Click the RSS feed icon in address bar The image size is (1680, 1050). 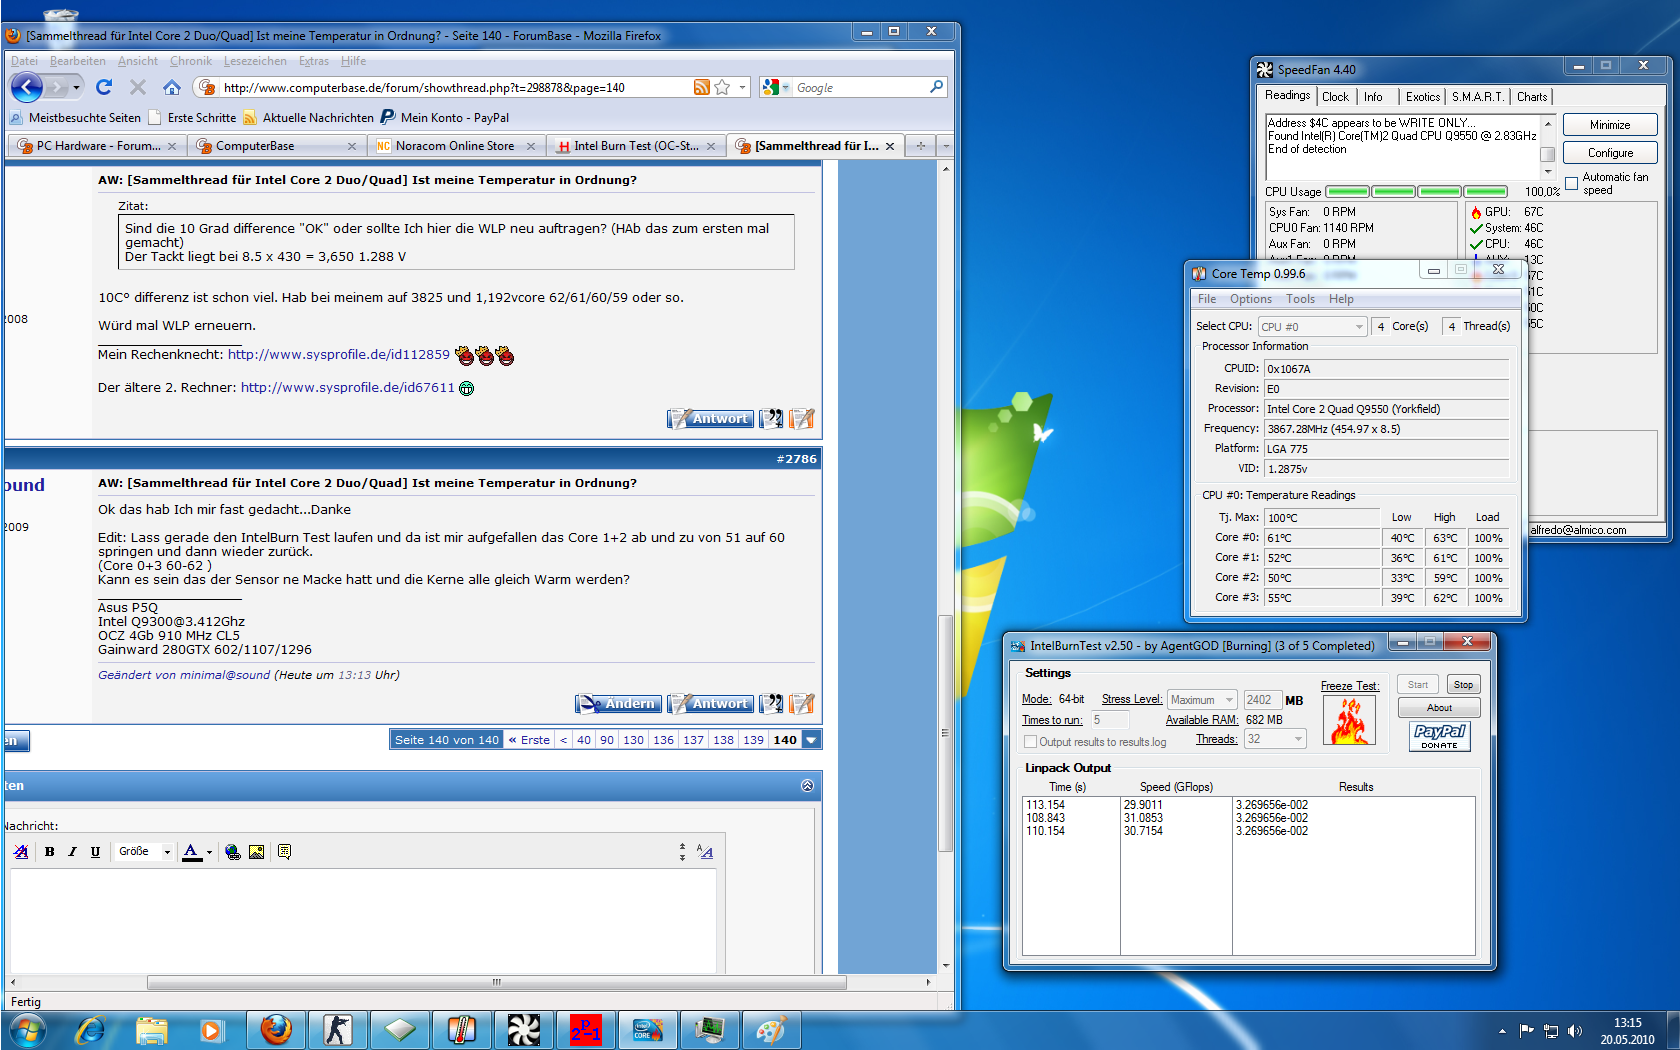click(x=702, y=87)
